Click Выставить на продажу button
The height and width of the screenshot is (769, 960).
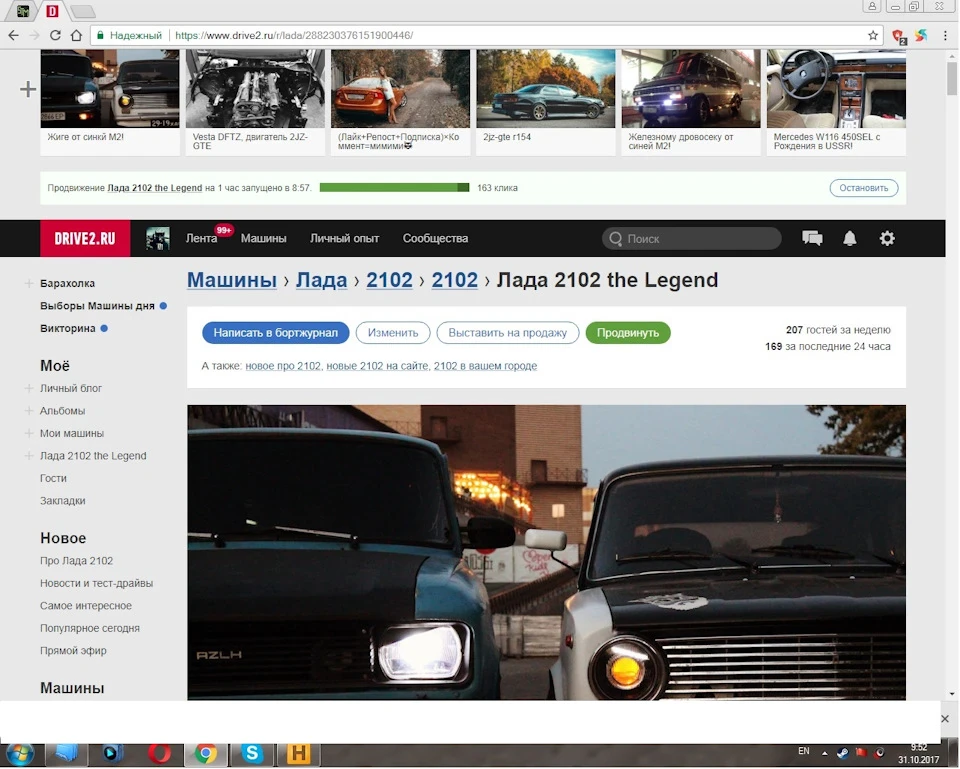click(x=508, y=332)
